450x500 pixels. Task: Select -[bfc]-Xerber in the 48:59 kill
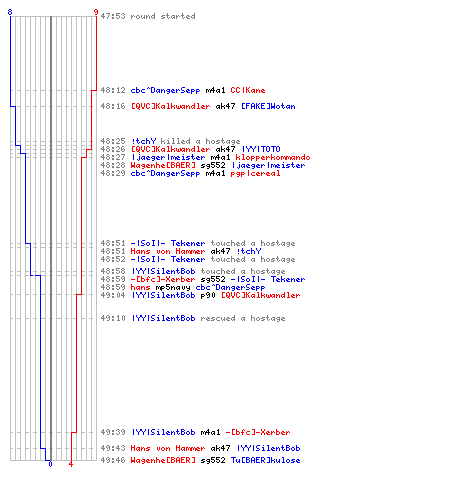[163, 279]
